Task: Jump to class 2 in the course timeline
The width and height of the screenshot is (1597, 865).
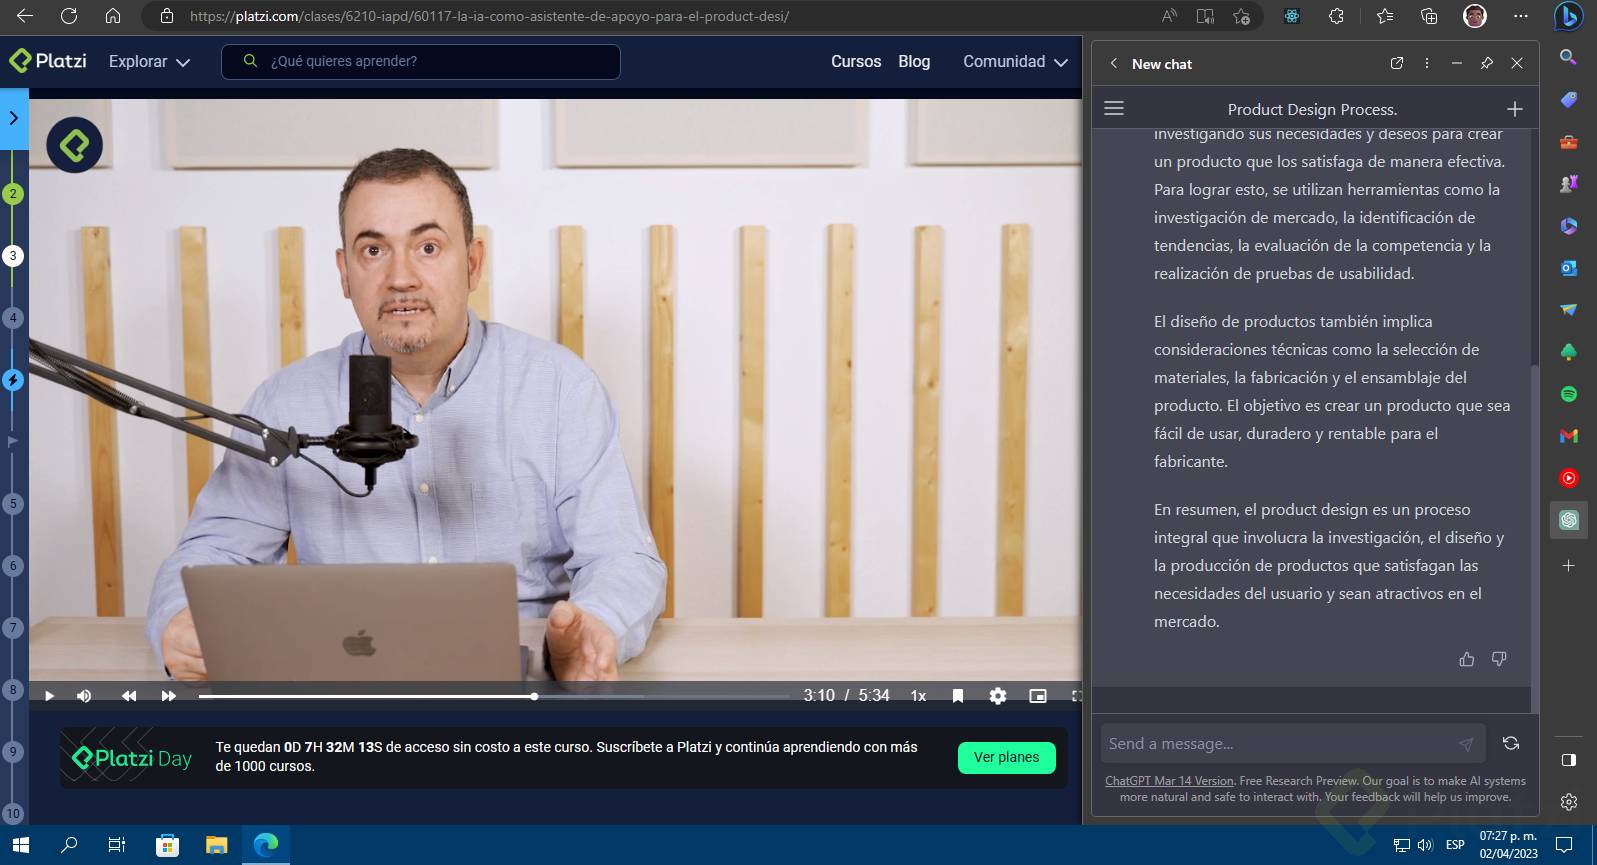Action: (13, 194)
